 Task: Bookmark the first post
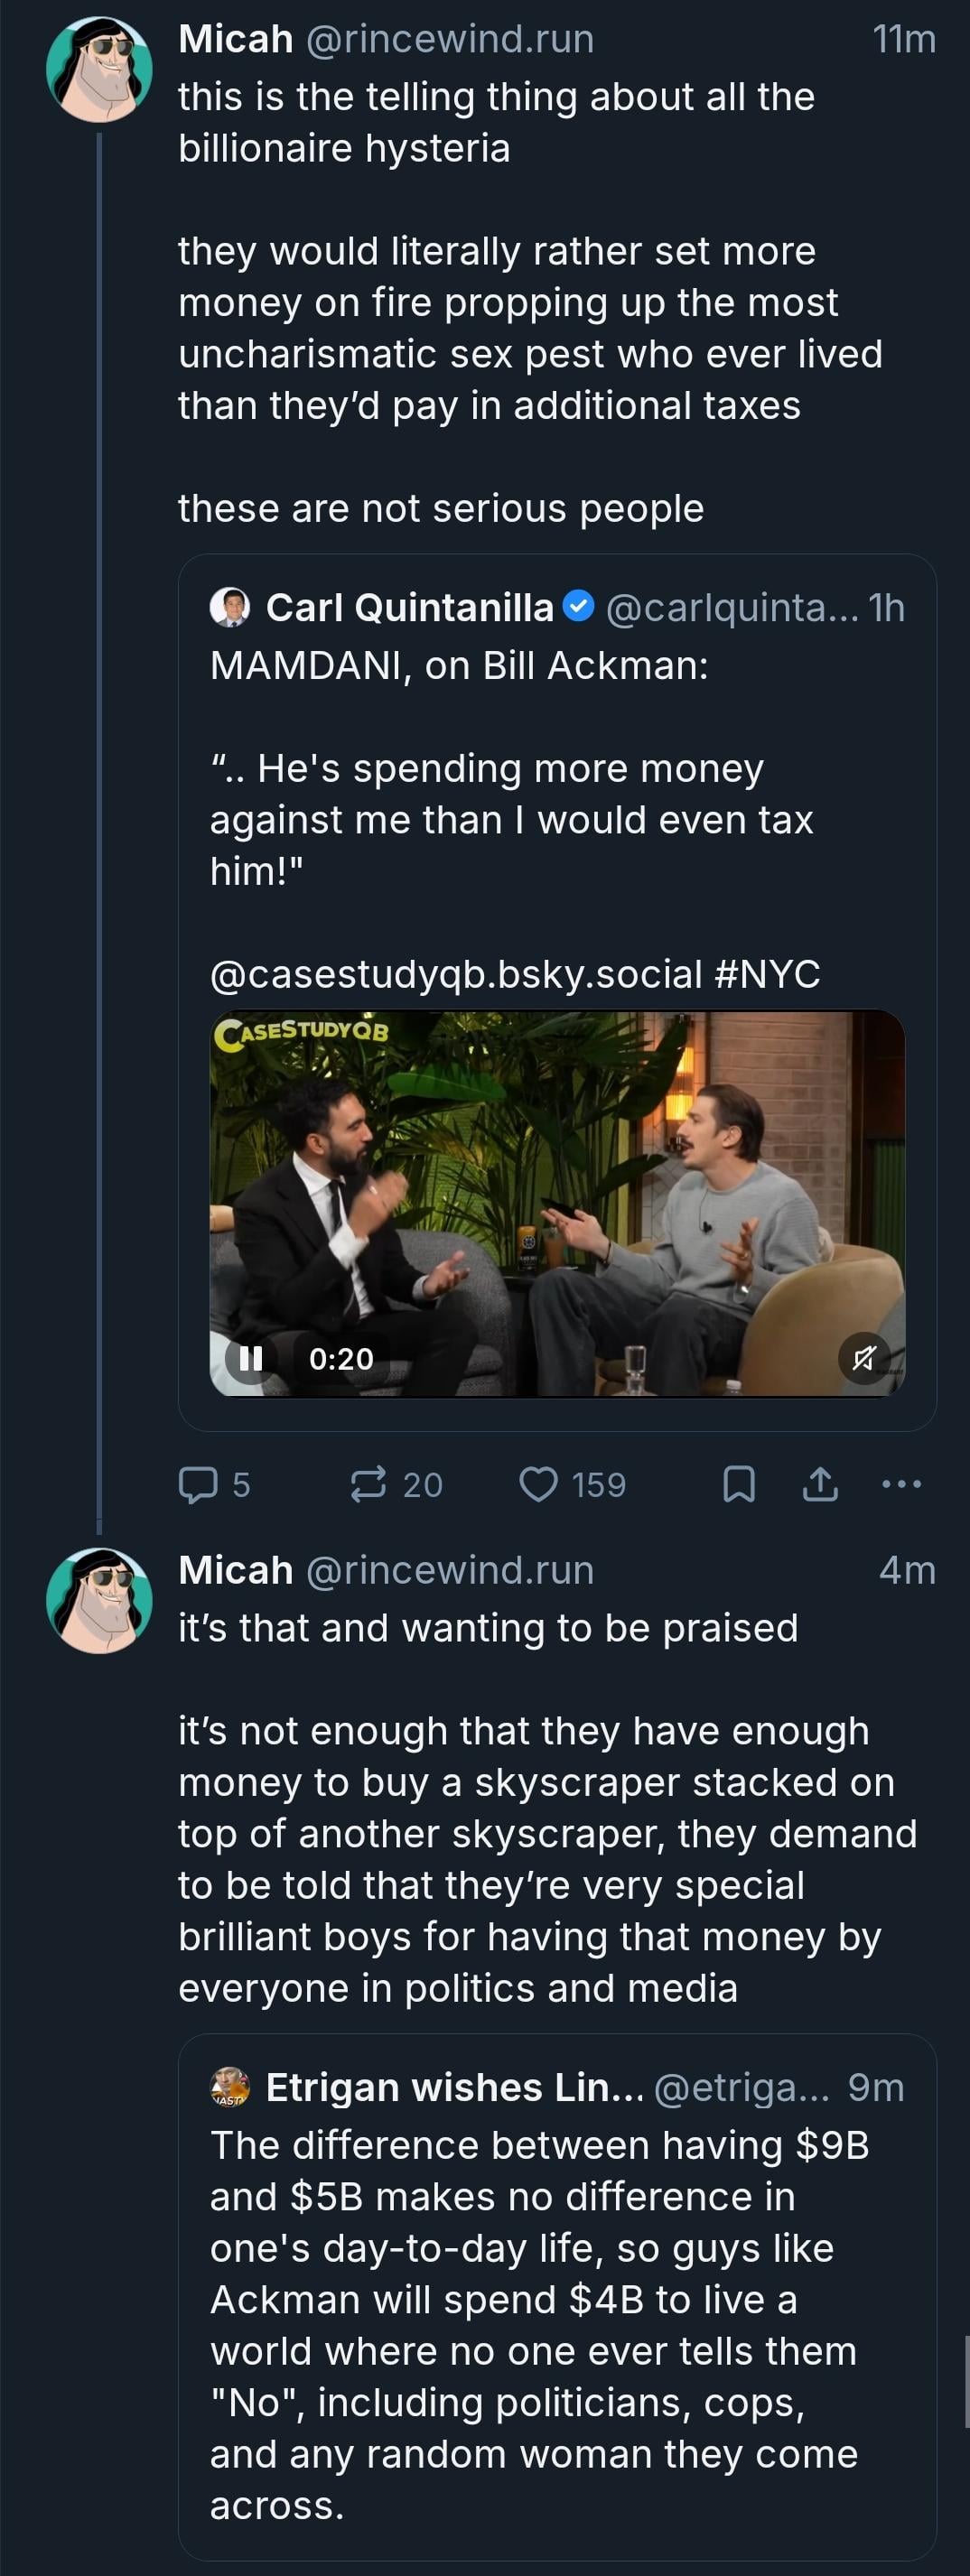click(738, 1484)
